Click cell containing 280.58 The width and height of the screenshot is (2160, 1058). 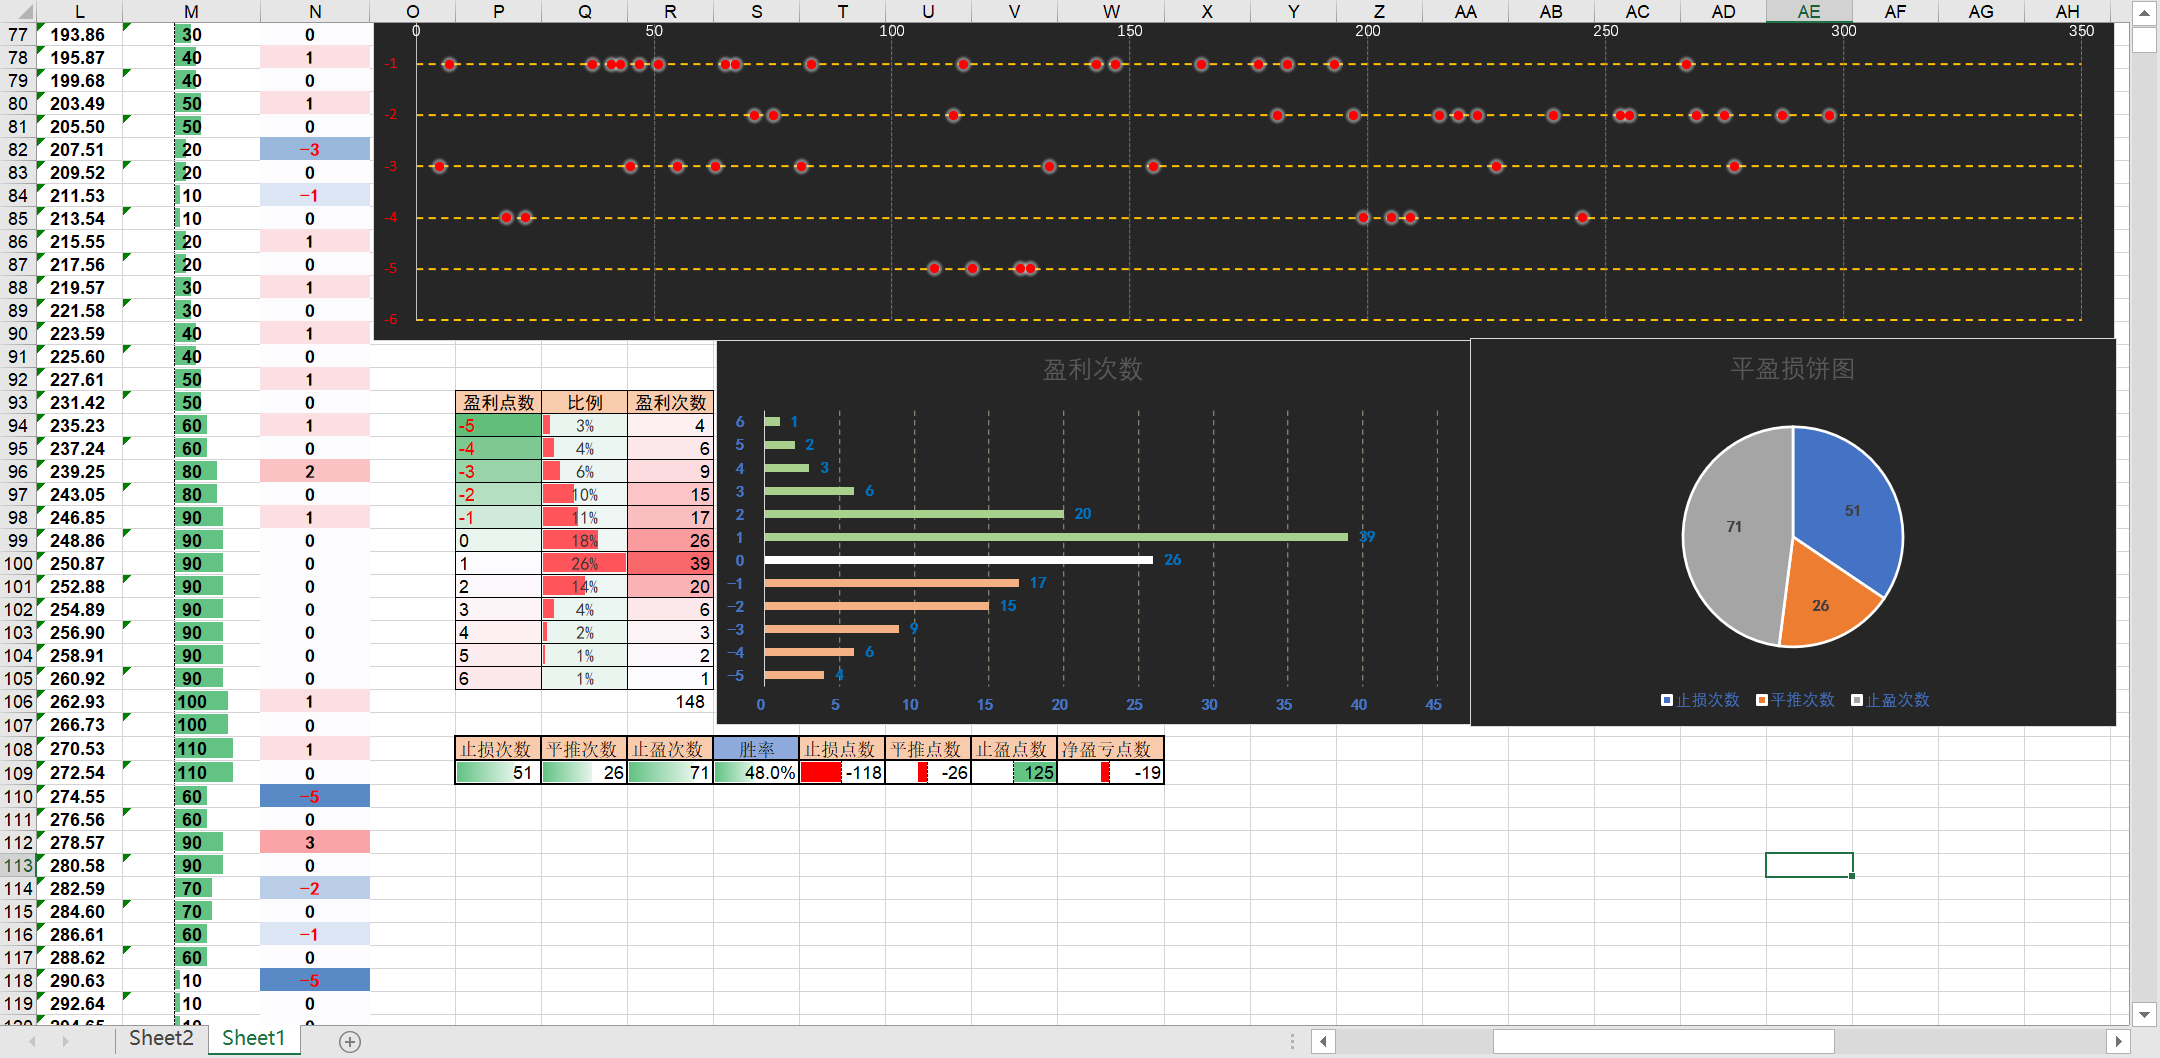point(80,865)
